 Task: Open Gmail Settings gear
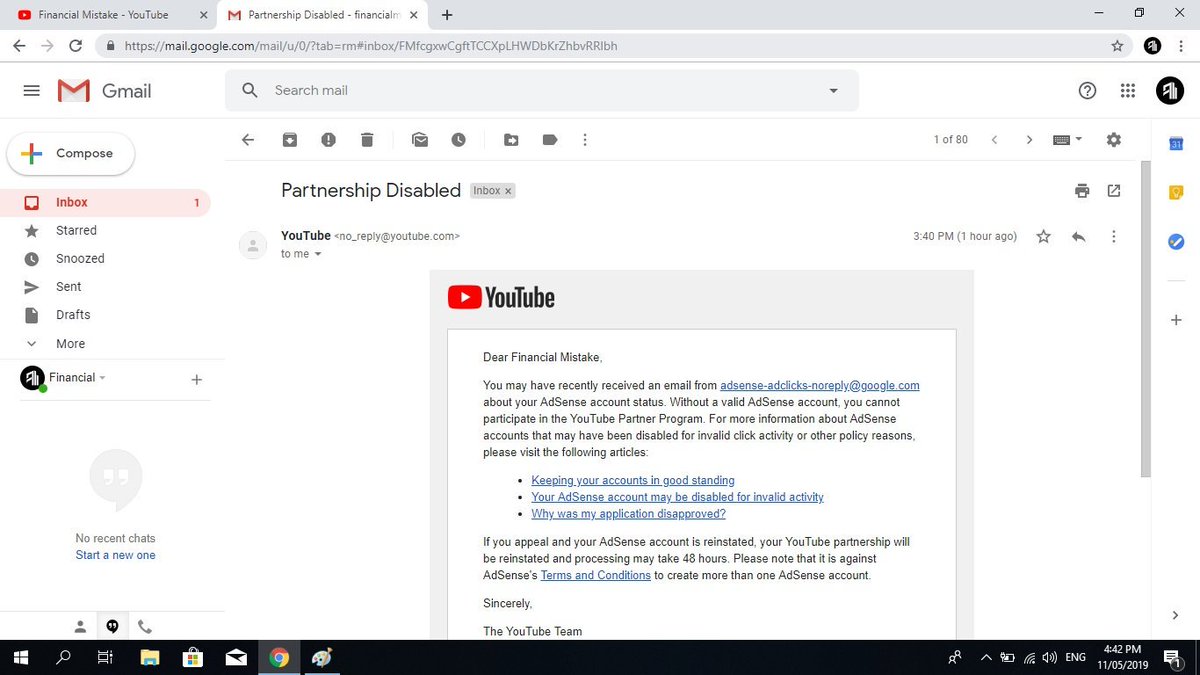click(1114, 140)
